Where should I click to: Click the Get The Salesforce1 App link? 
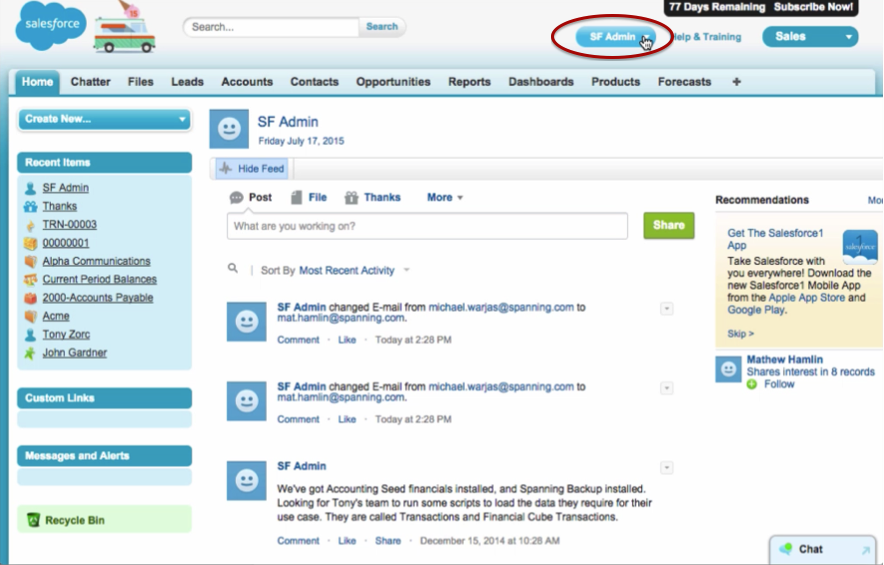(x=775, y=239)
